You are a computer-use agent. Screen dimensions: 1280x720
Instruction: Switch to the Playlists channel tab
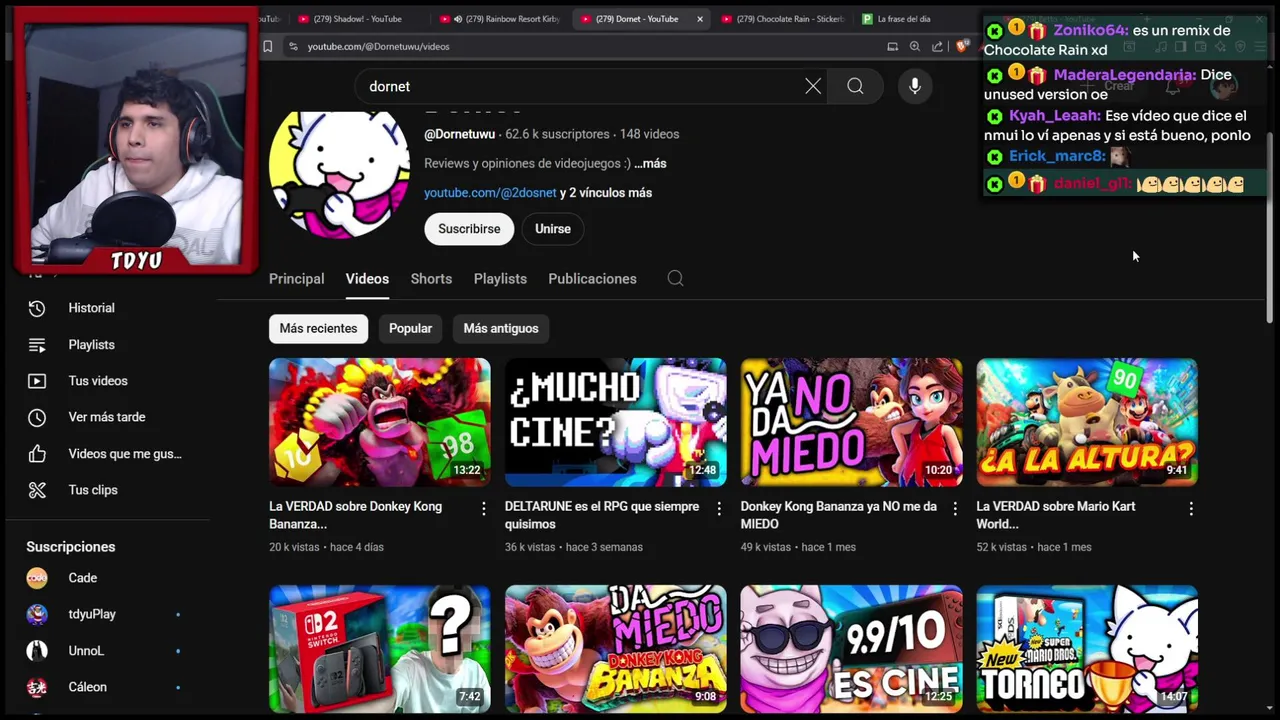click(500, 278)
